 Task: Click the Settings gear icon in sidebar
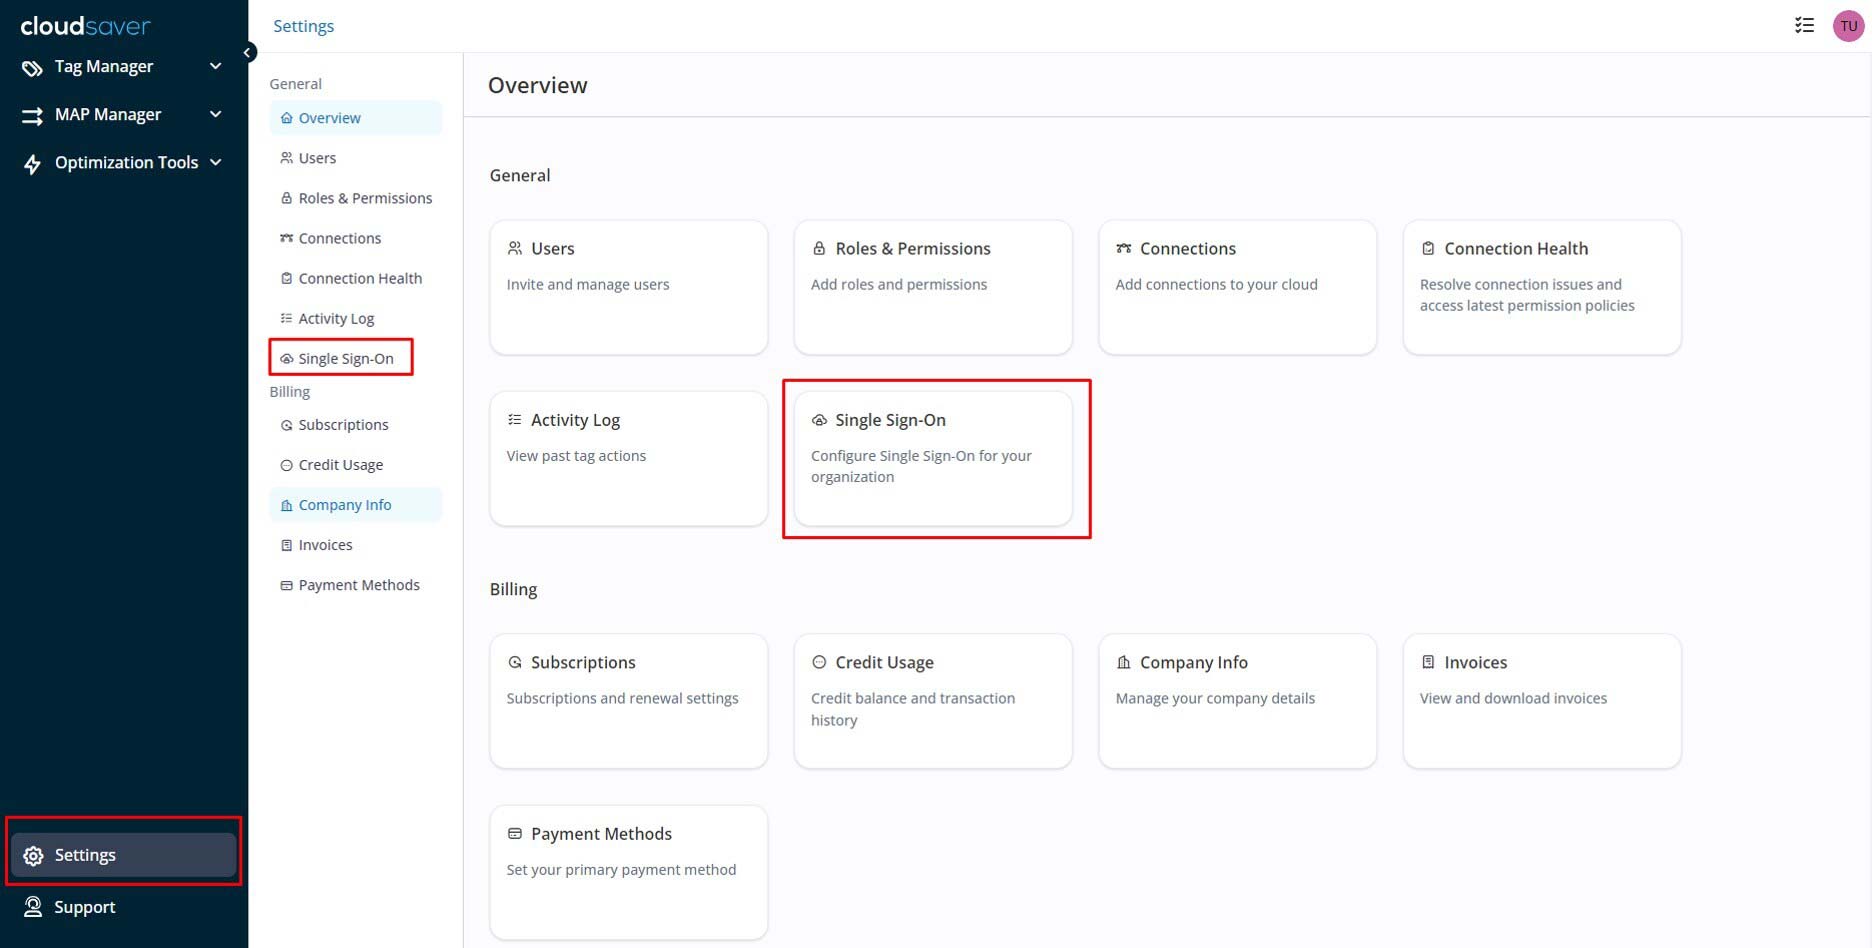pyautogui.click(x=33, y=856)
